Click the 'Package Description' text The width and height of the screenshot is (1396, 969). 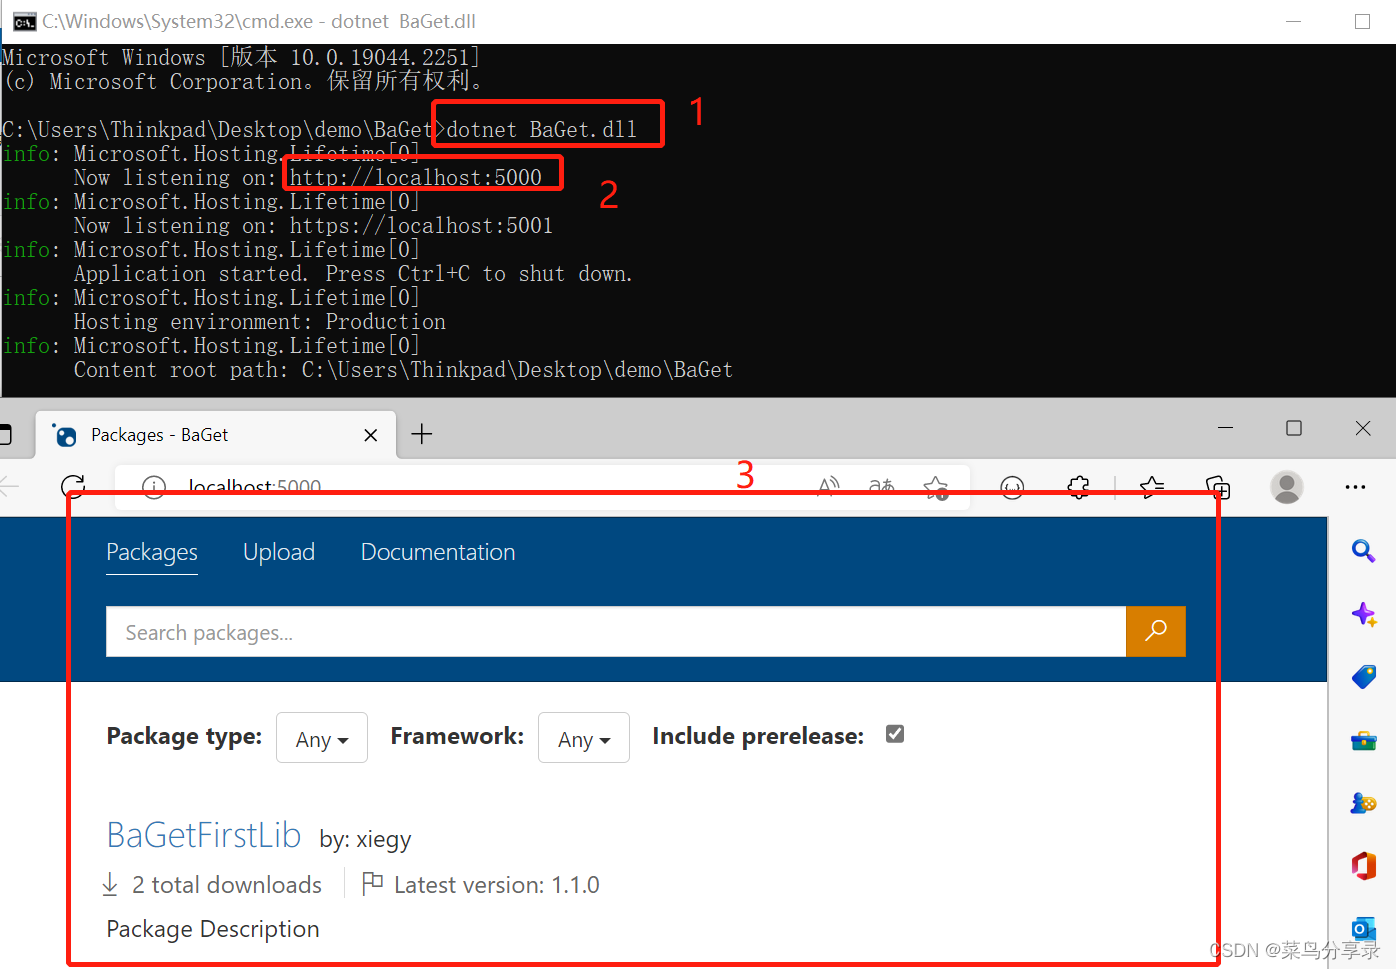(213, 929)
